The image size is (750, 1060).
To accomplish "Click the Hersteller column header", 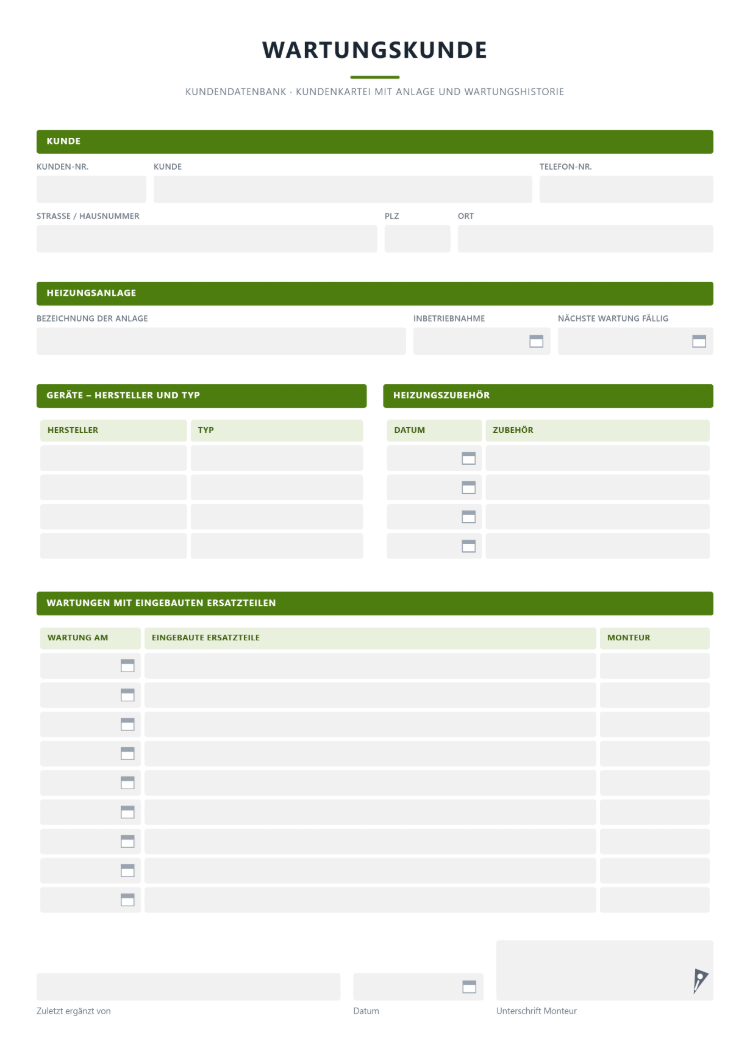I will pos(113,431).
